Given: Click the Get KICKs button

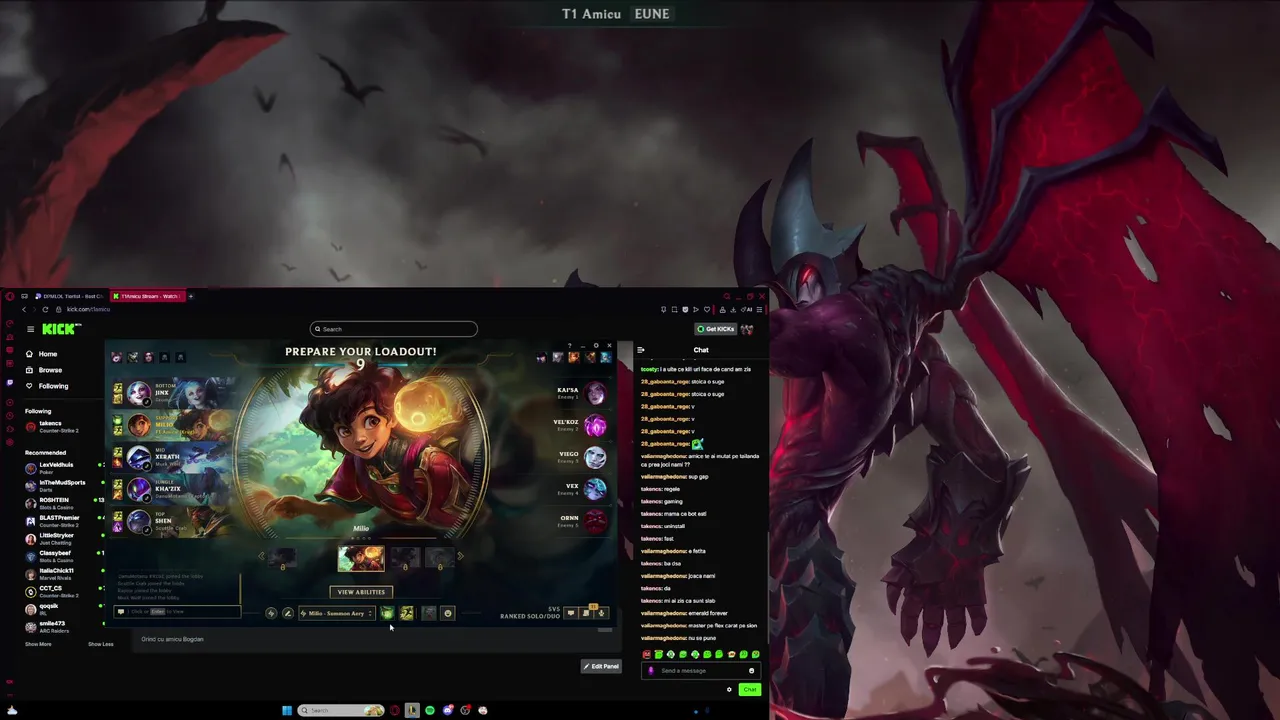Looking at the screenshot, I should point(716,329).
